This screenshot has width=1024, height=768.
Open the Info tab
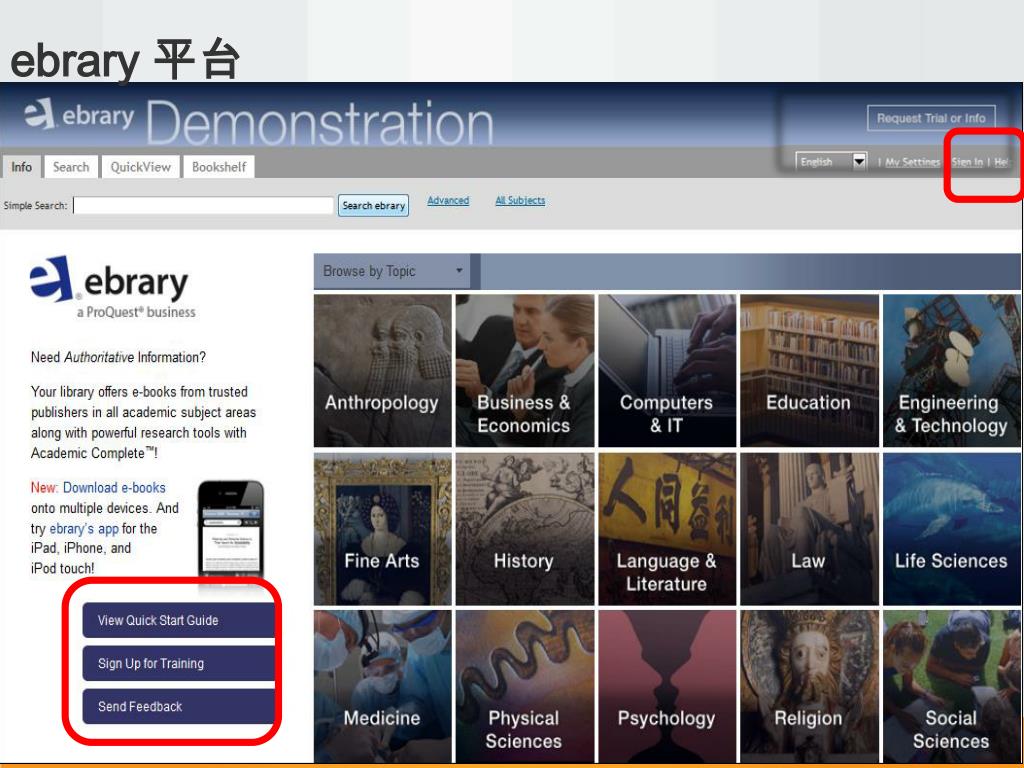(22, 167)
